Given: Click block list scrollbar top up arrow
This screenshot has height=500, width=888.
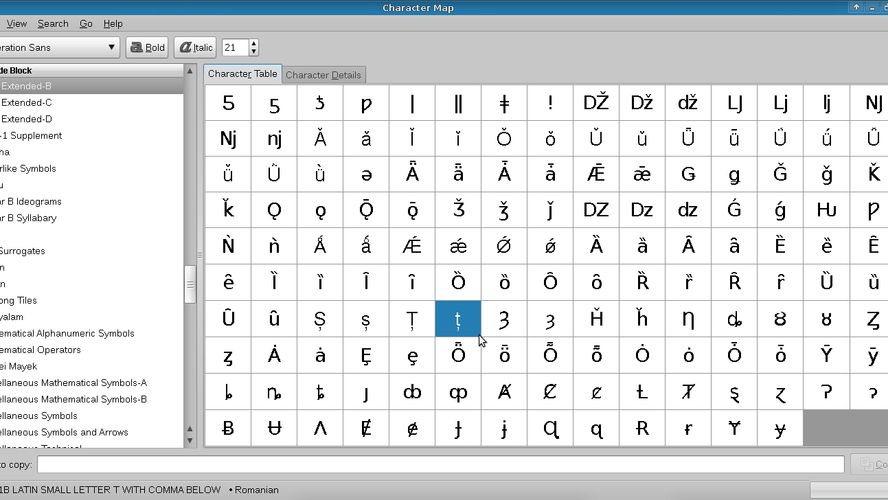Looking at the screenshot, I should [x=190, y=71].
